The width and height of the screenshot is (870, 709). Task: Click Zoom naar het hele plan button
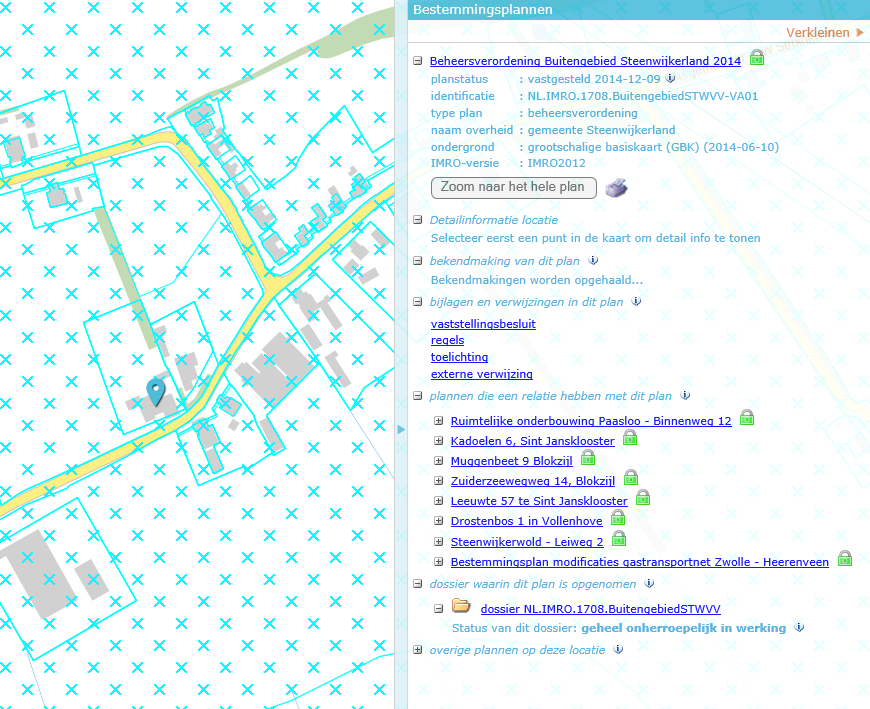[x=513, y=188]
